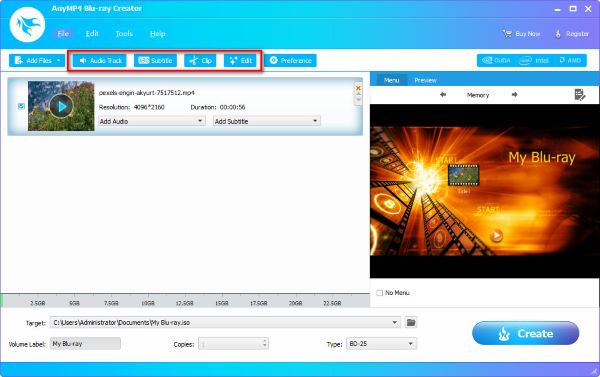Open the Tools menu

click(x=124, y=34)
